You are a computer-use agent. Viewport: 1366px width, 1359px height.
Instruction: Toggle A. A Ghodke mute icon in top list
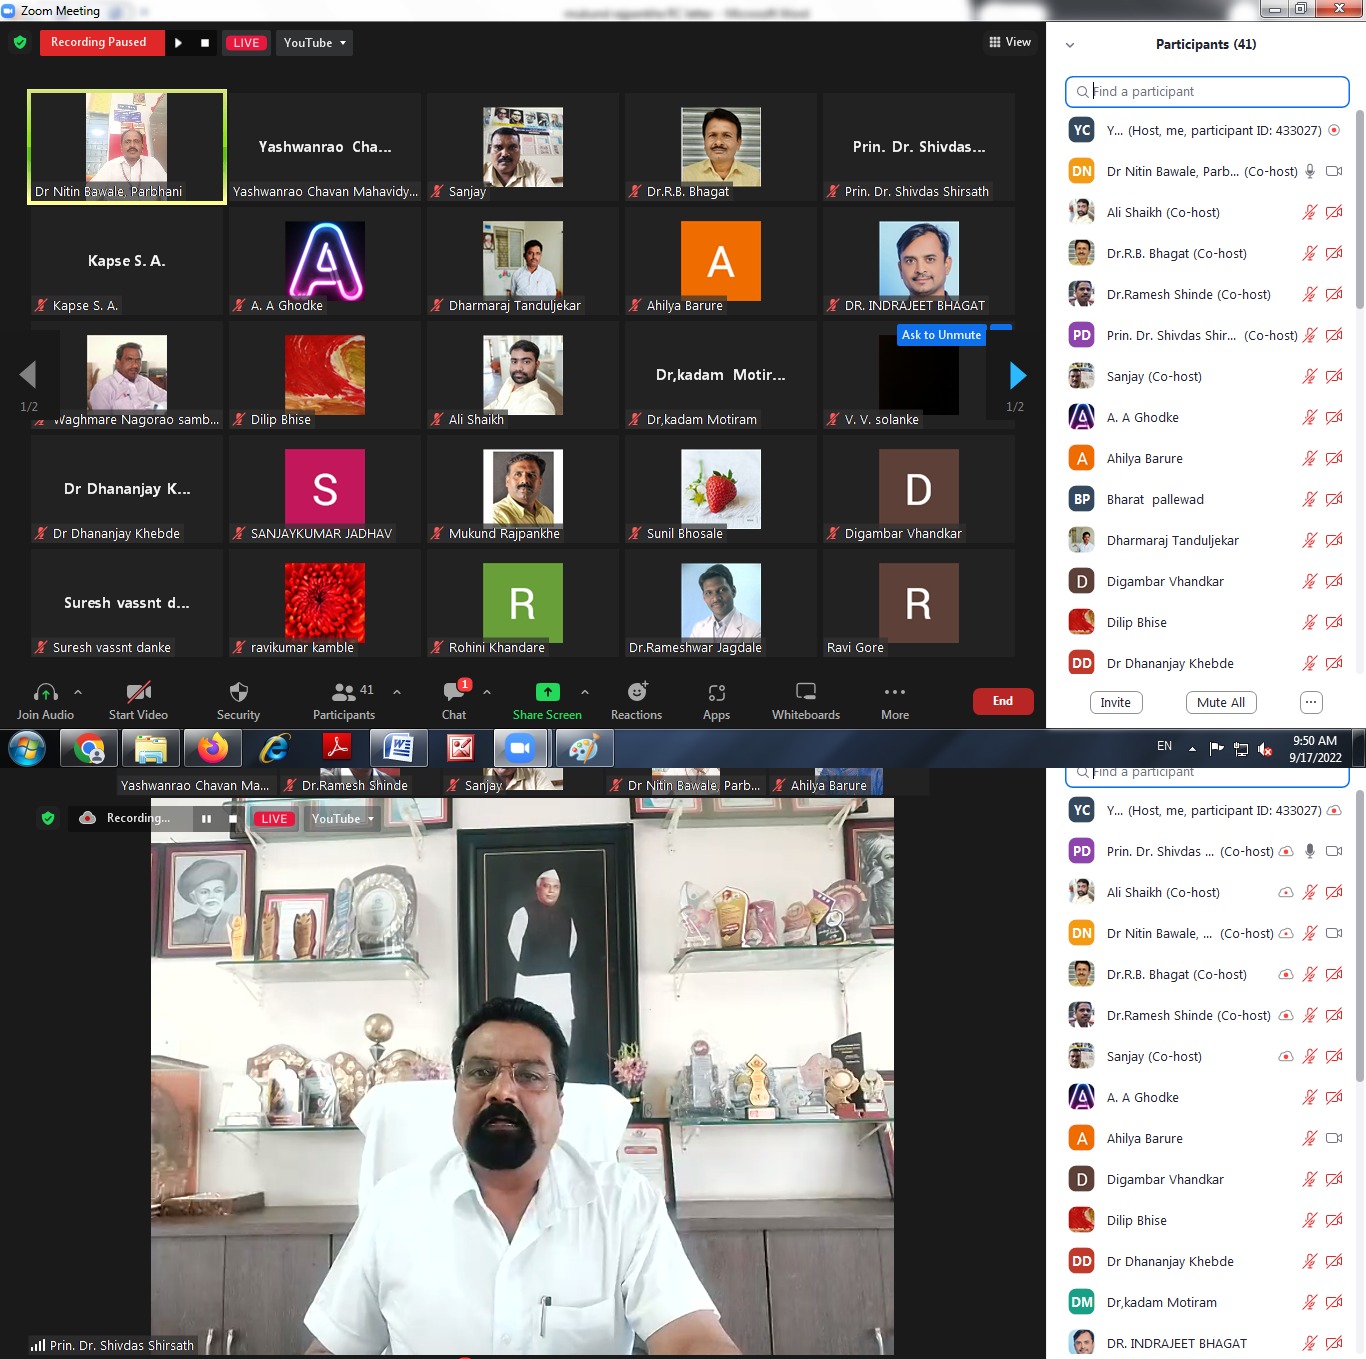point(1309,417)
